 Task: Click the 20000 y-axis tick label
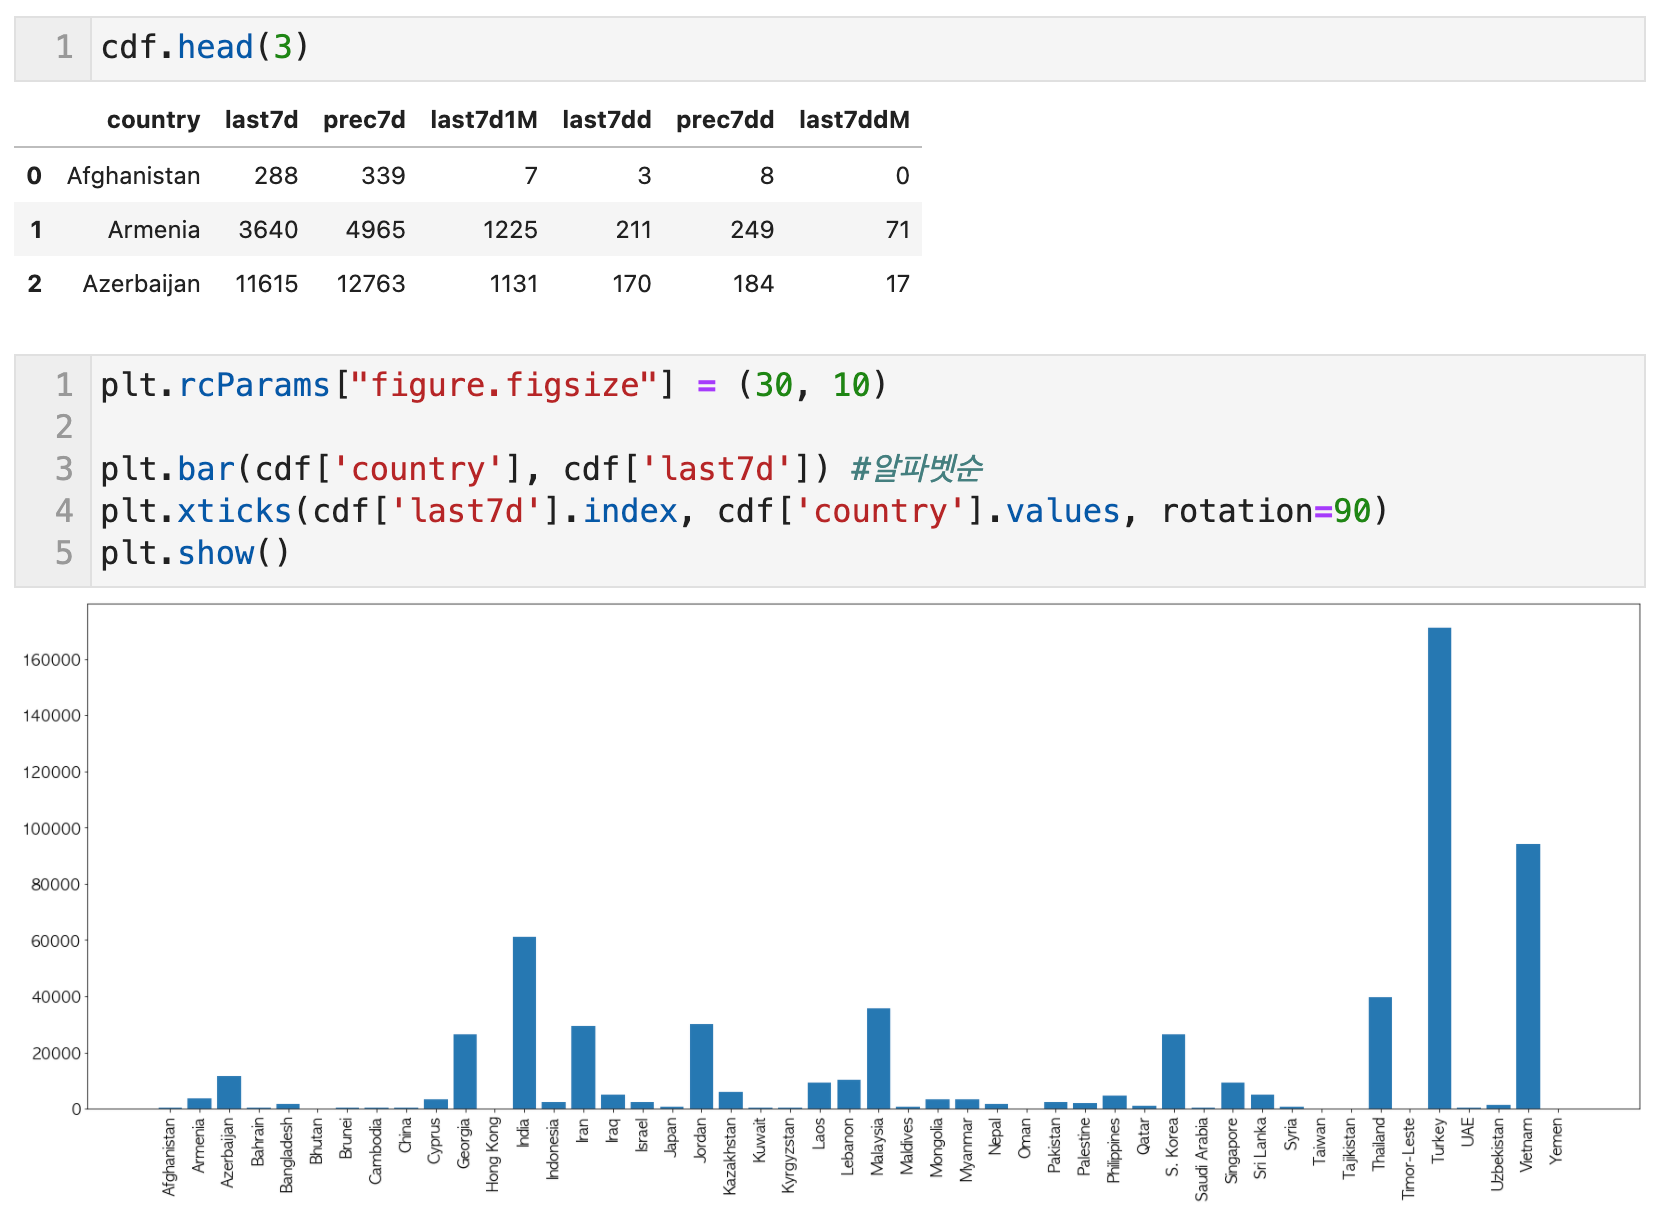point(55,1054)
